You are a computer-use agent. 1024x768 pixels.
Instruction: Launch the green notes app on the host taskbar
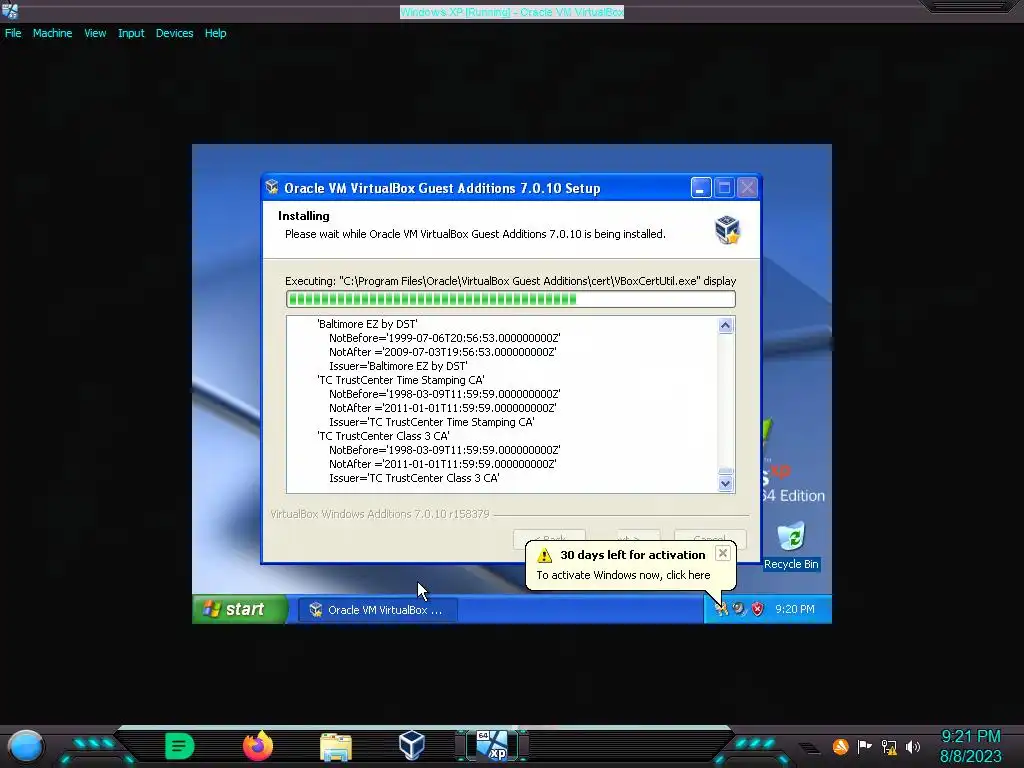[180, 746]
